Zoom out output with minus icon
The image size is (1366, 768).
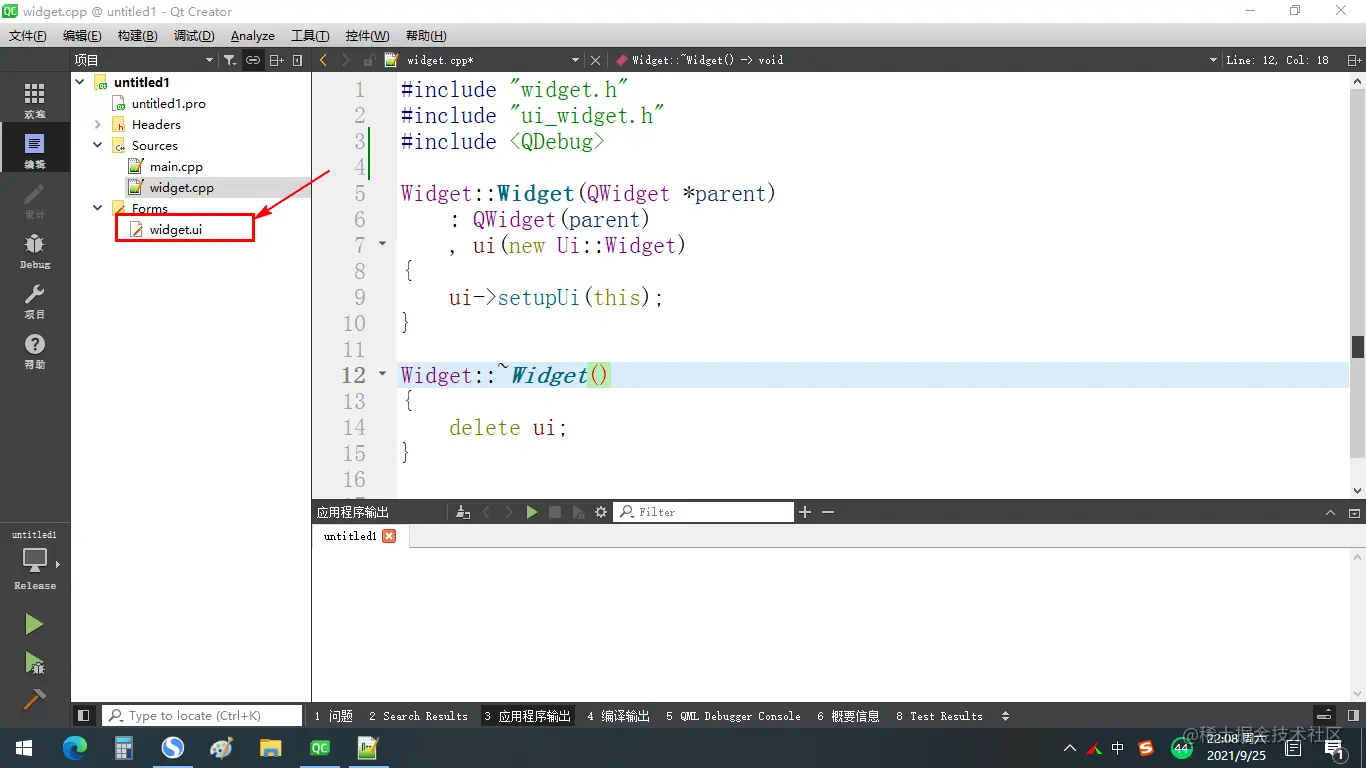click(x=828, y=512)
